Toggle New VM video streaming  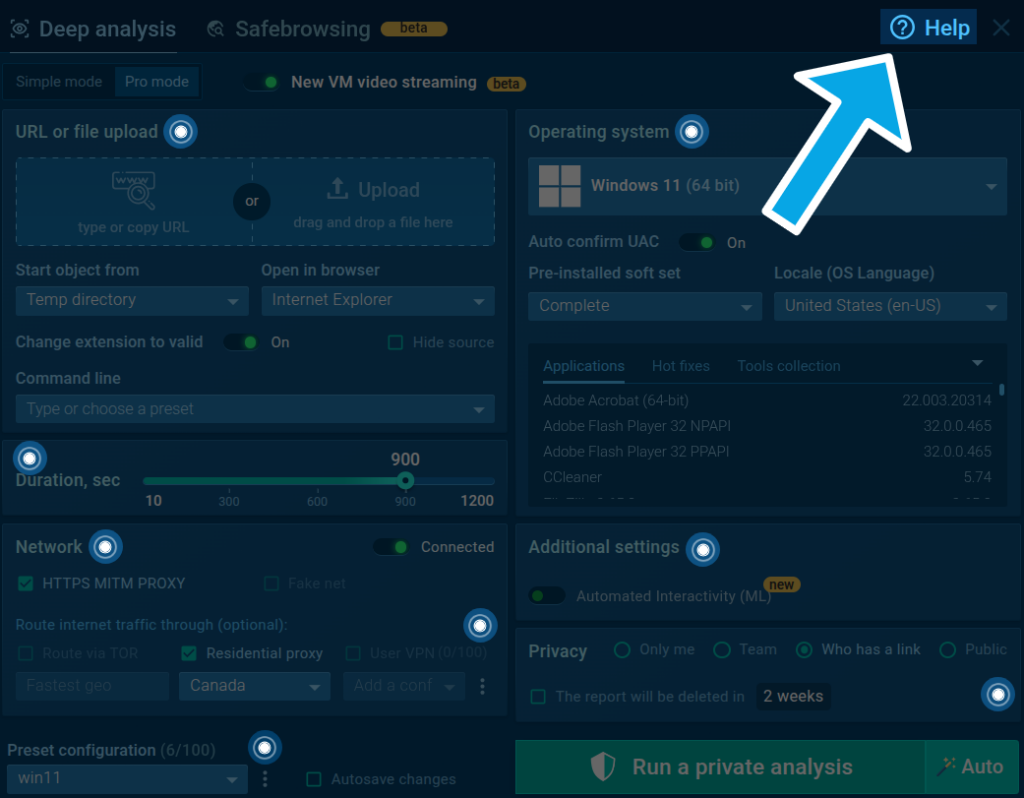pyautogui.click(x=263, y=82)
